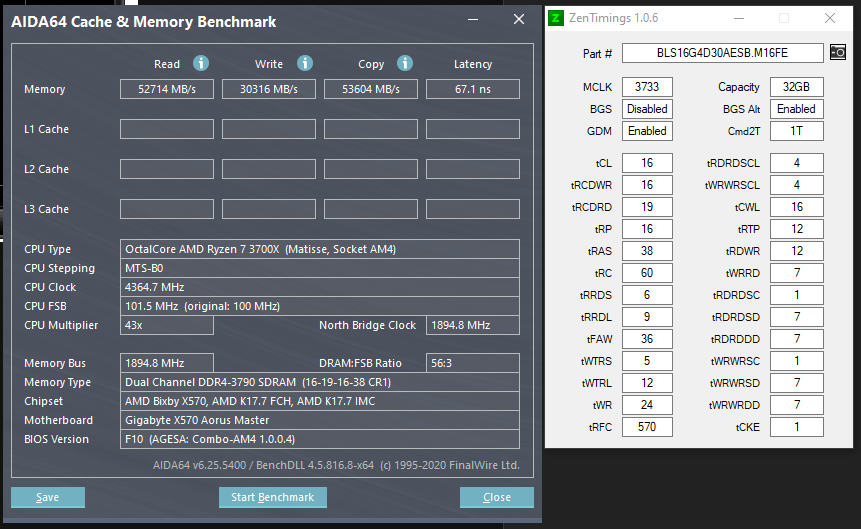The image size is (861, 529).
Task: Click the CPU Type field value
Action: (x=320, y=249)
